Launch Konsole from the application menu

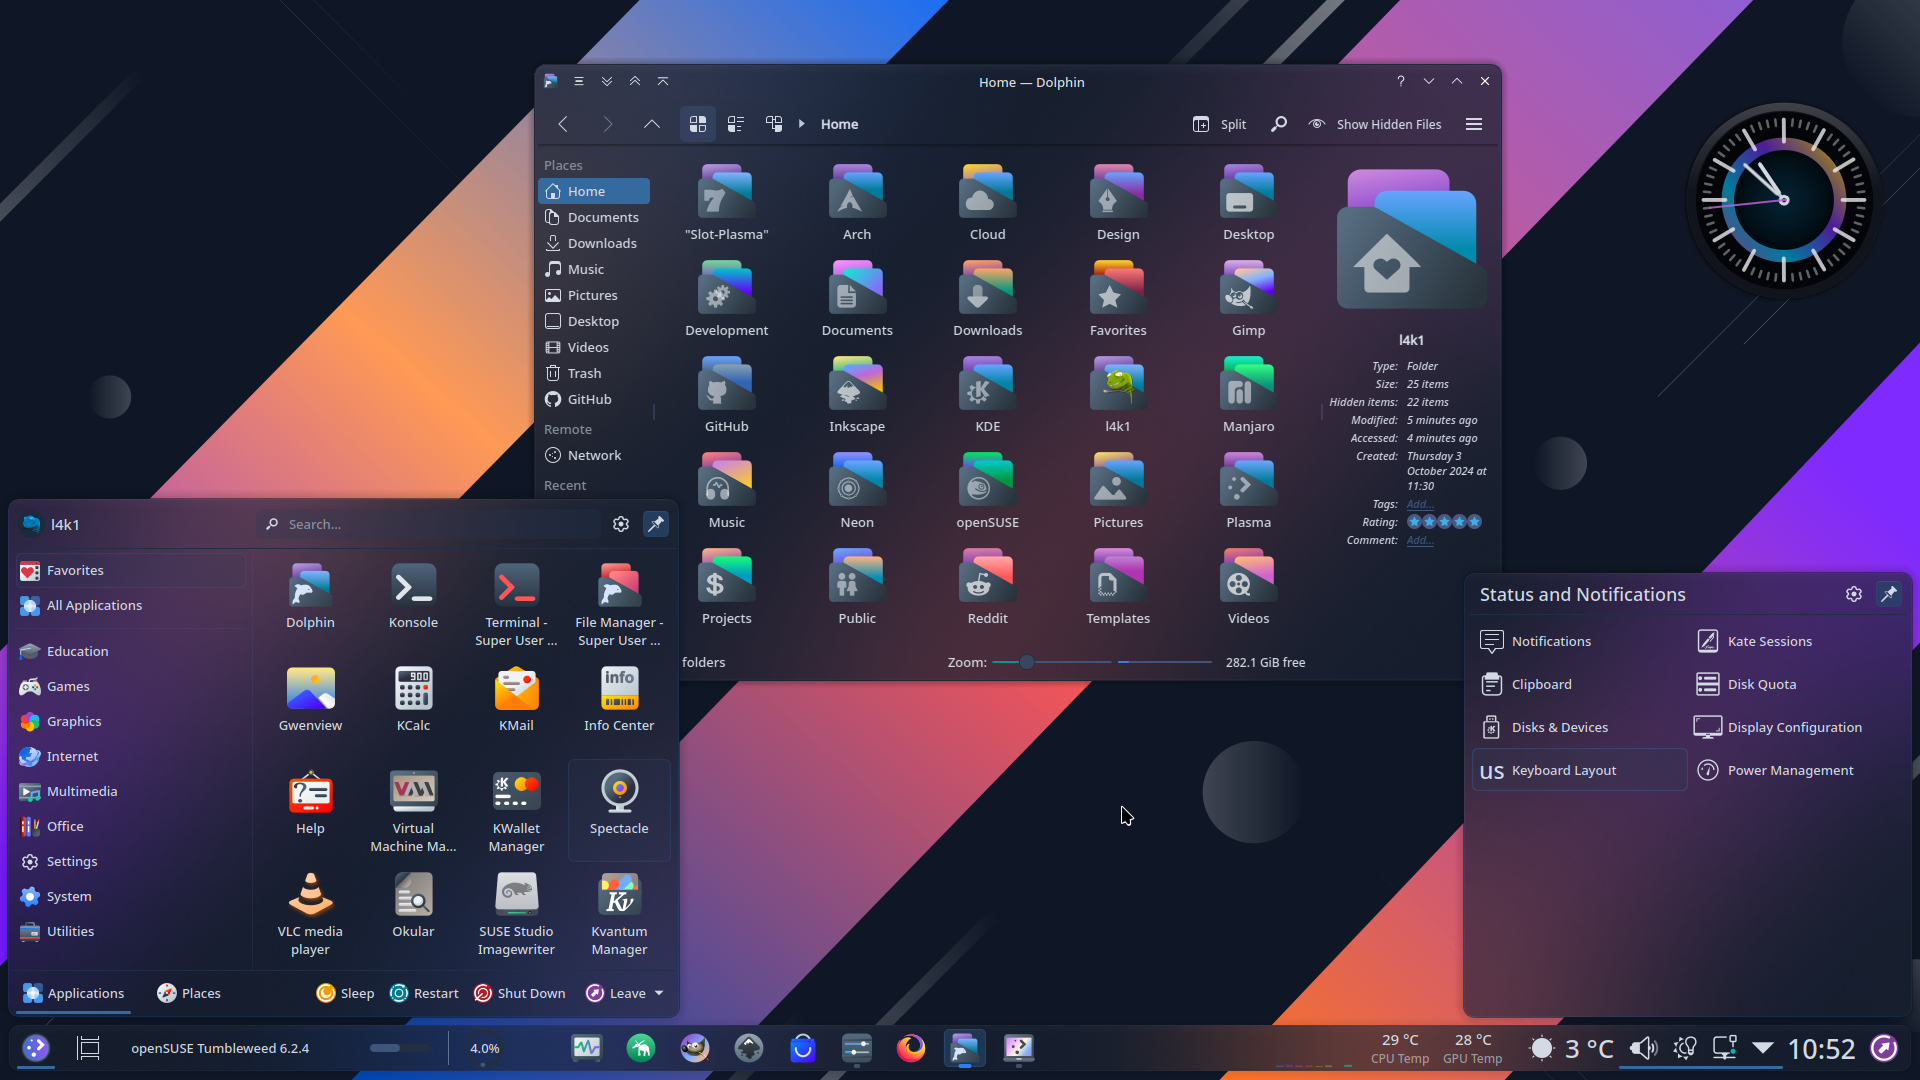tap(413, 596)
